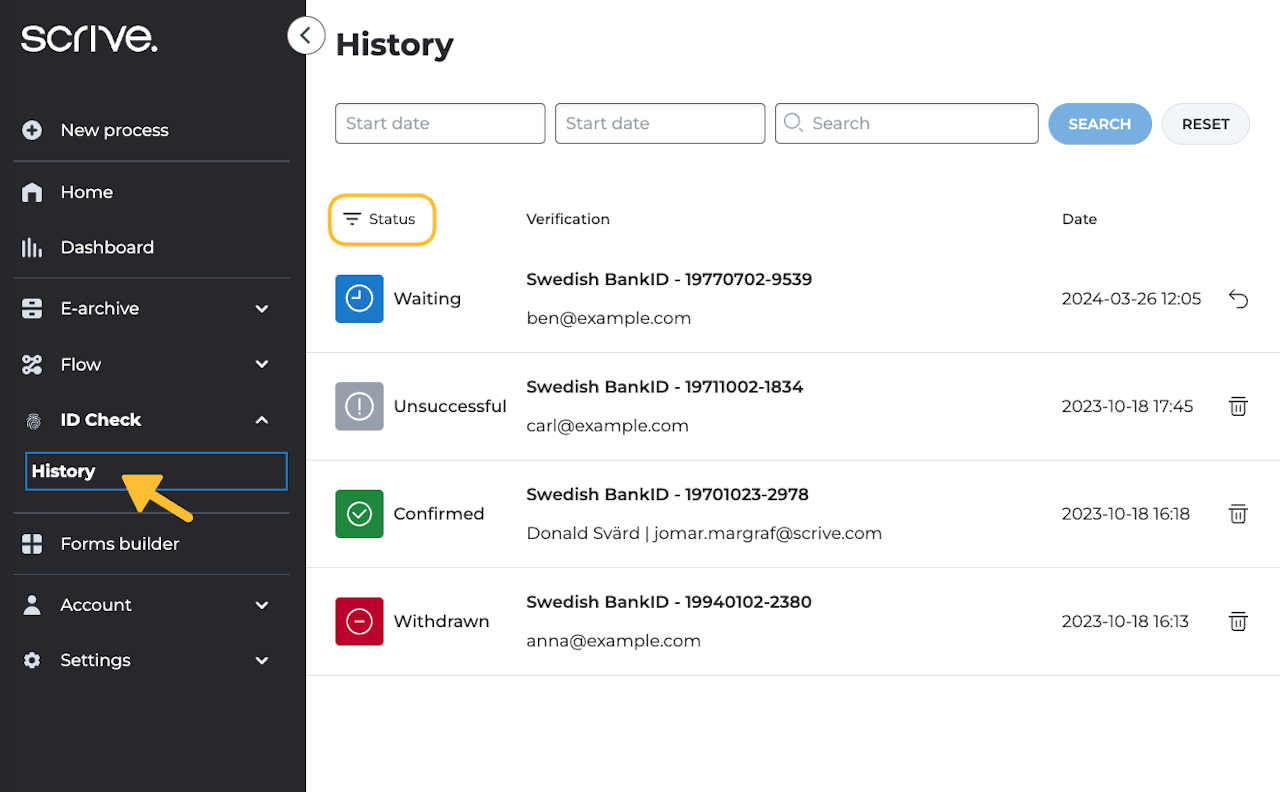
Task: Click the Withdrawn status label
Action: click(441, 621)
